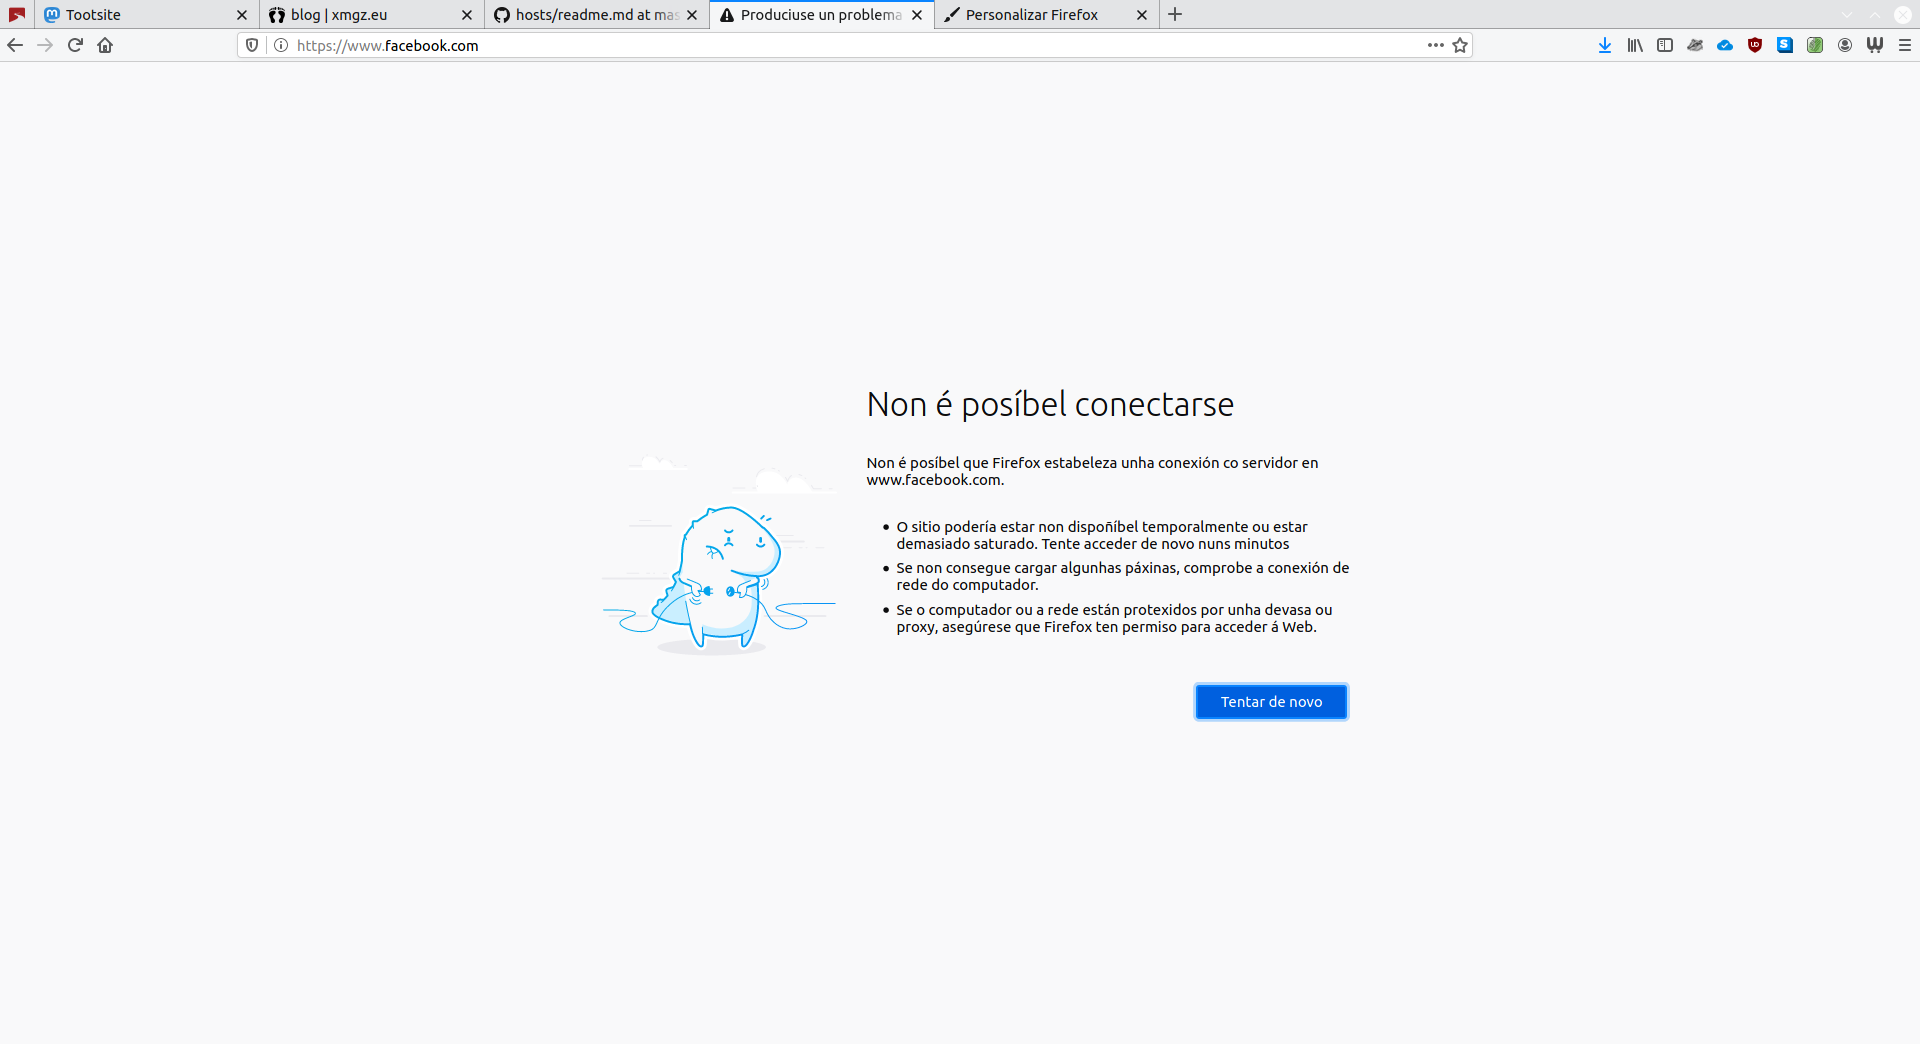Open the Firefox hamburger menu
1920x1044 pixels.
(1905, 45)
